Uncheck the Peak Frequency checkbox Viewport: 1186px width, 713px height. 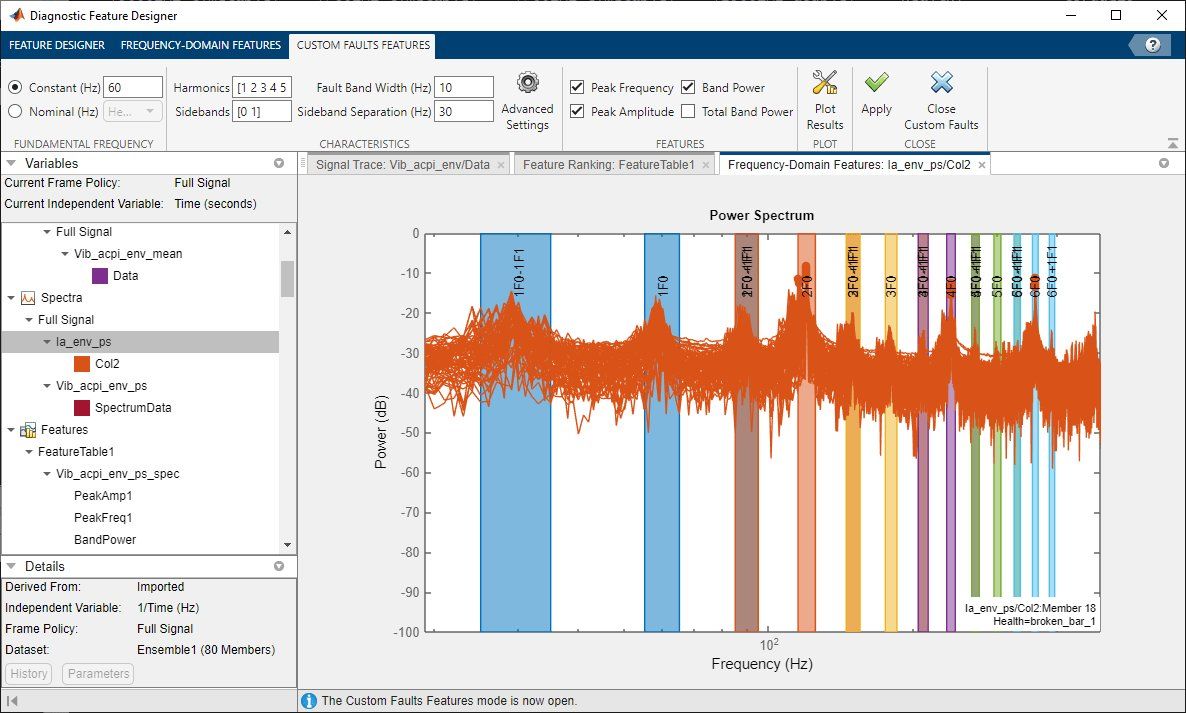pos(577,88)
